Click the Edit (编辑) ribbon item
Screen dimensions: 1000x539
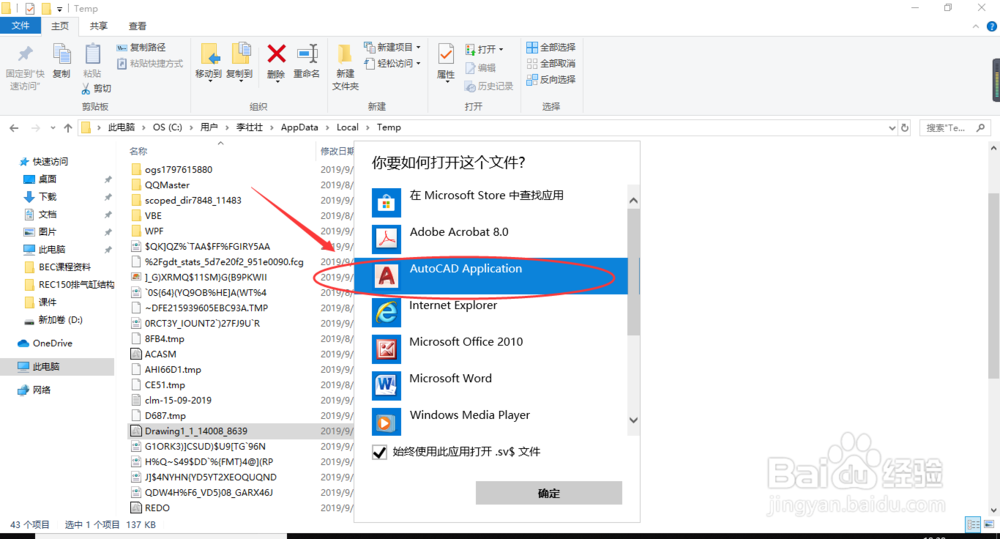tap(480, 68)
